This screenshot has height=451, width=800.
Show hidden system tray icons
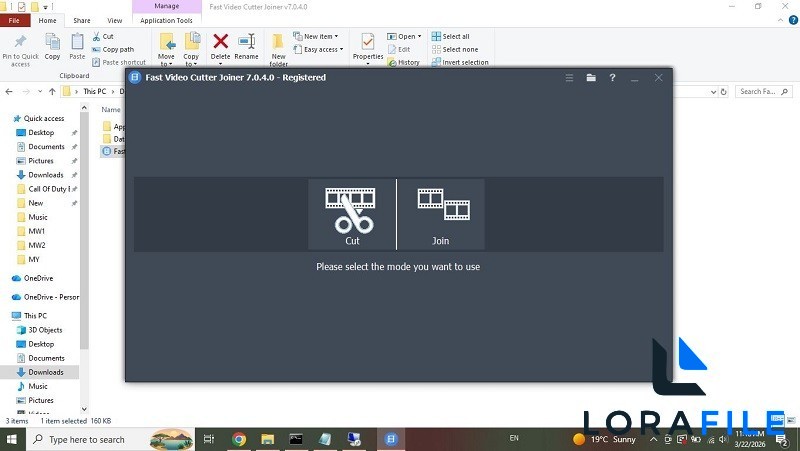(x=653, y=439)
